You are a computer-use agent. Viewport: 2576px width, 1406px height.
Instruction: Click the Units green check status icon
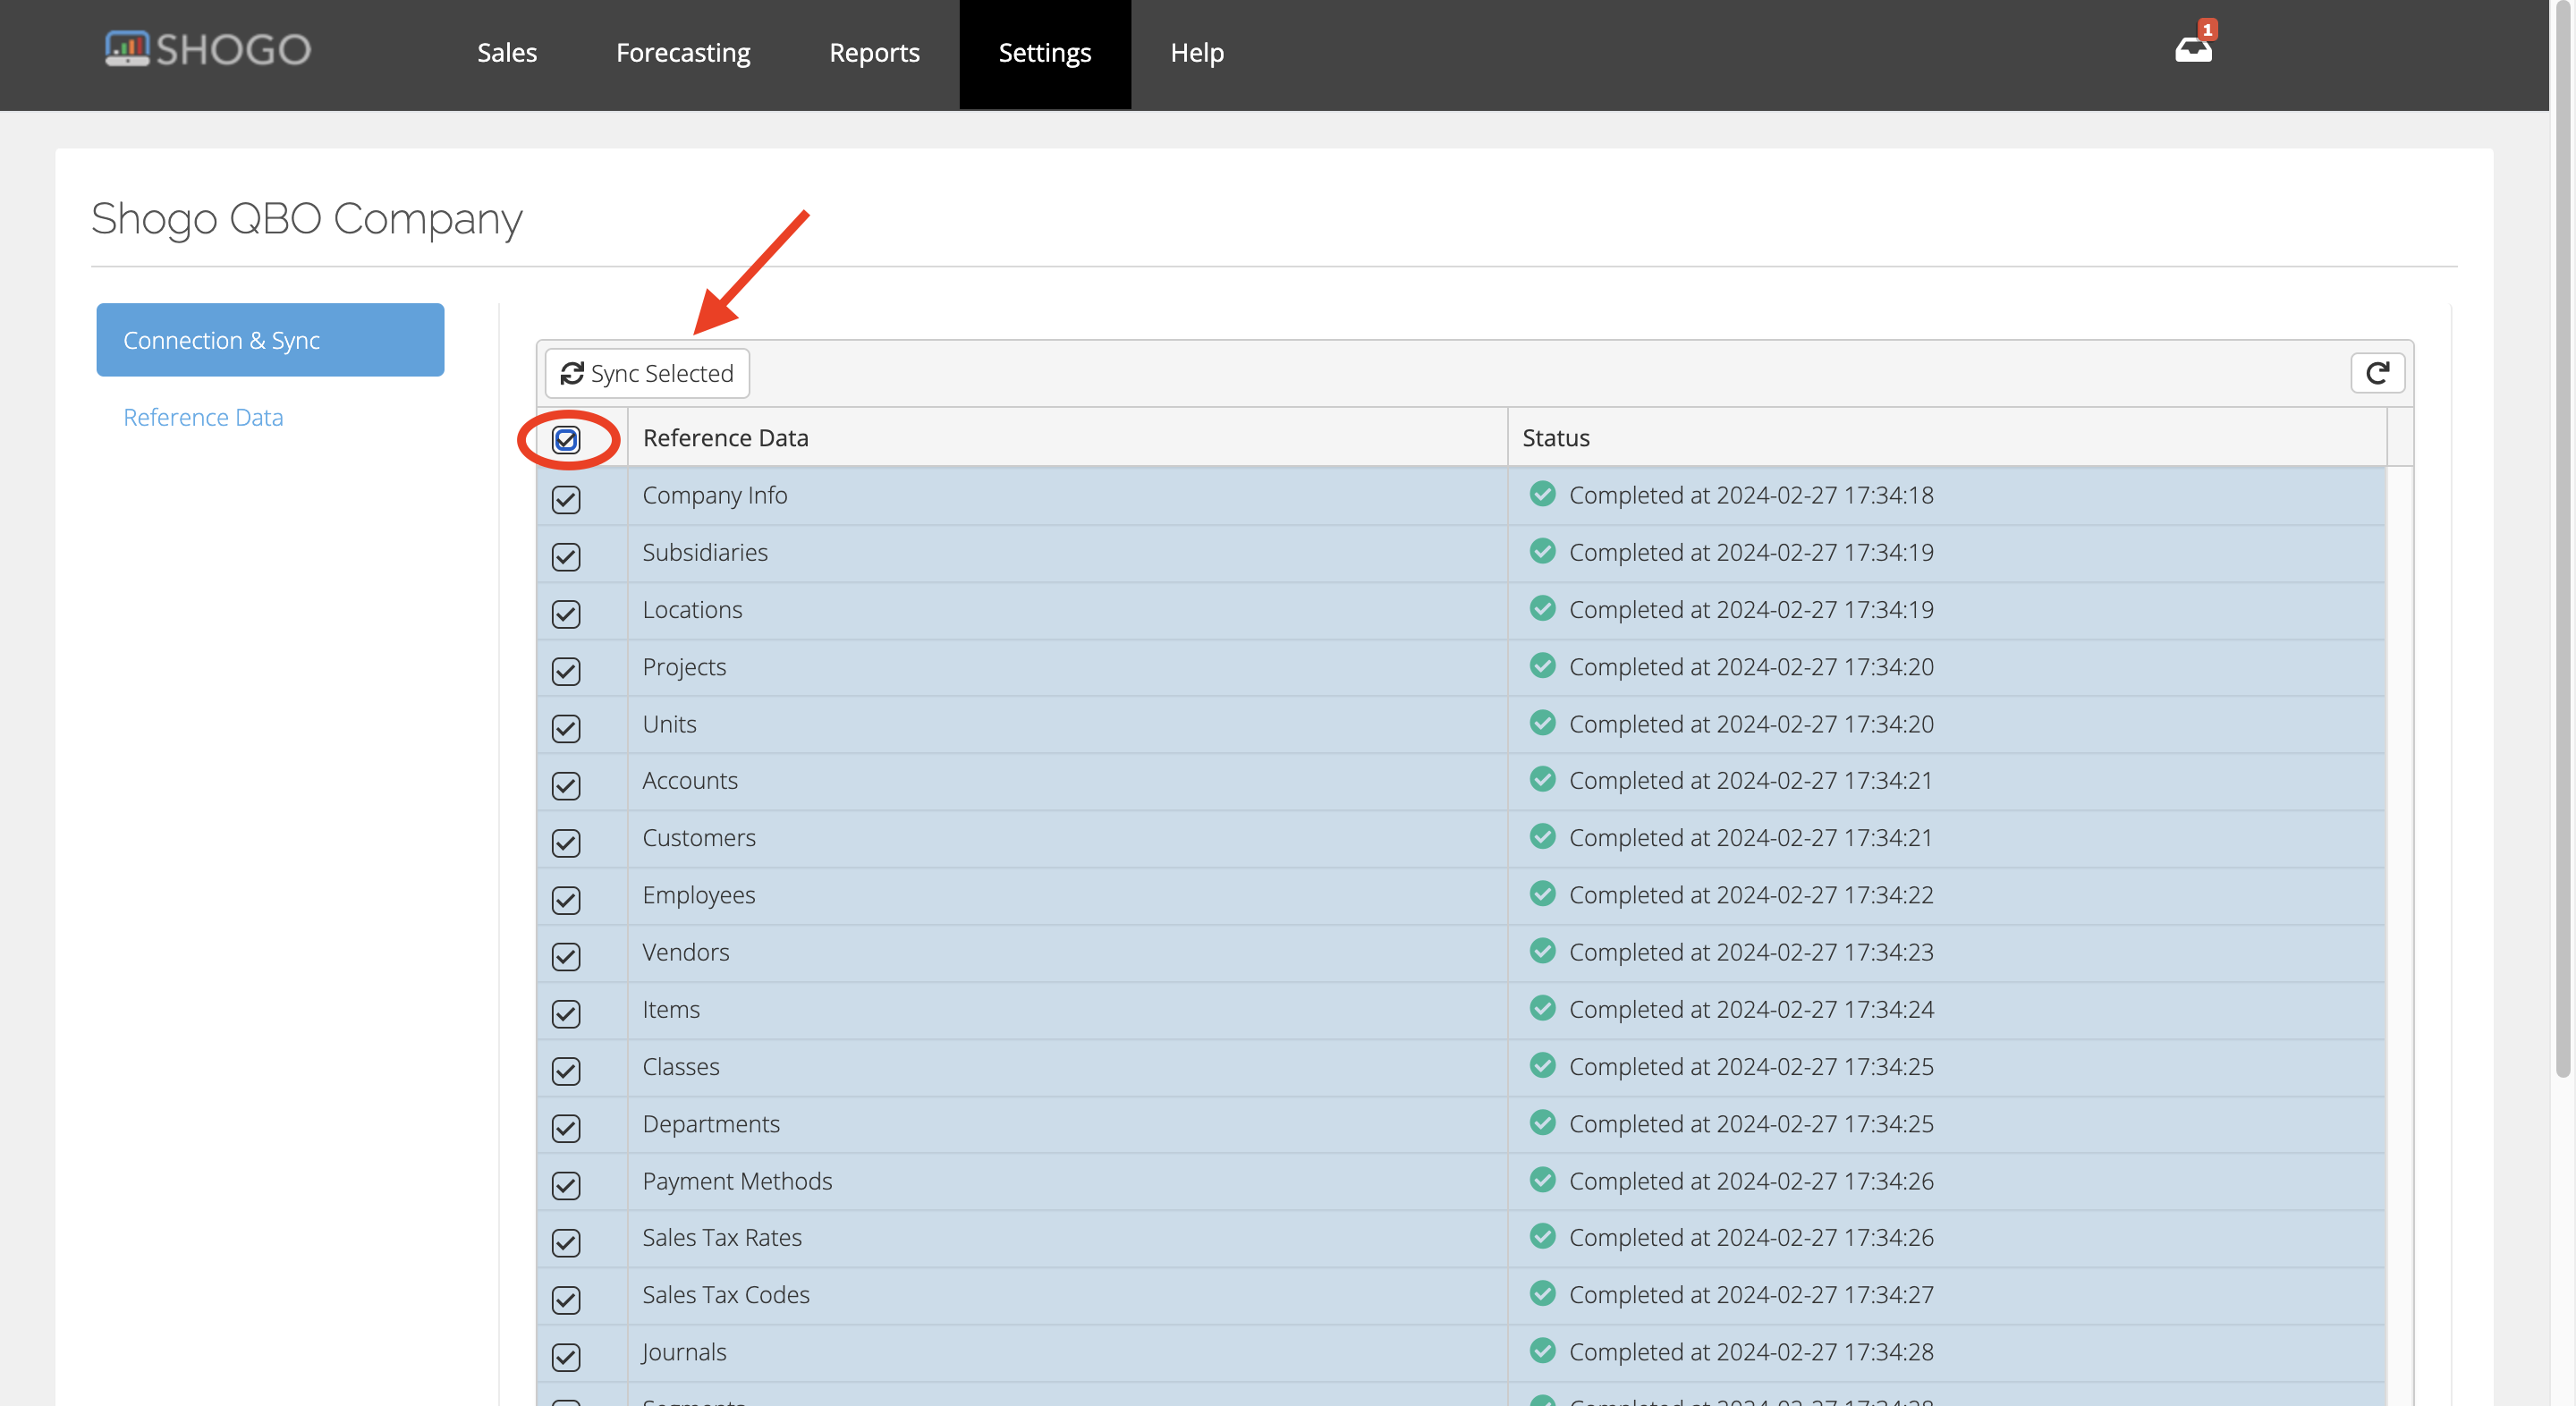(1543, 721)
